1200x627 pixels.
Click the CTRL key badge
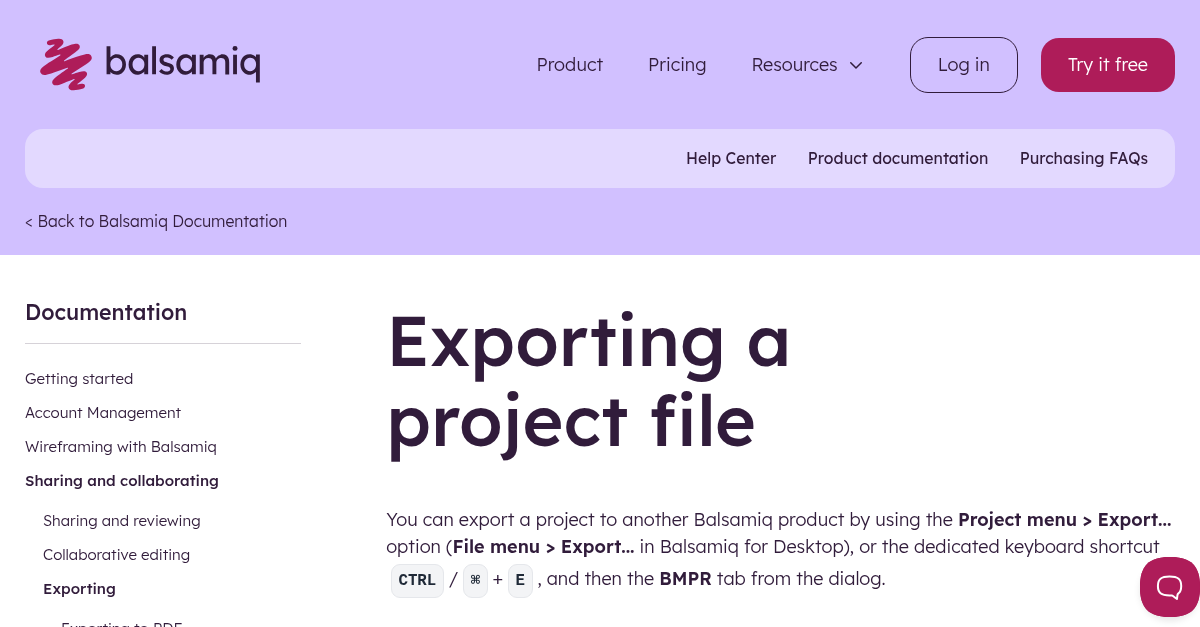[x=417, y=580]
